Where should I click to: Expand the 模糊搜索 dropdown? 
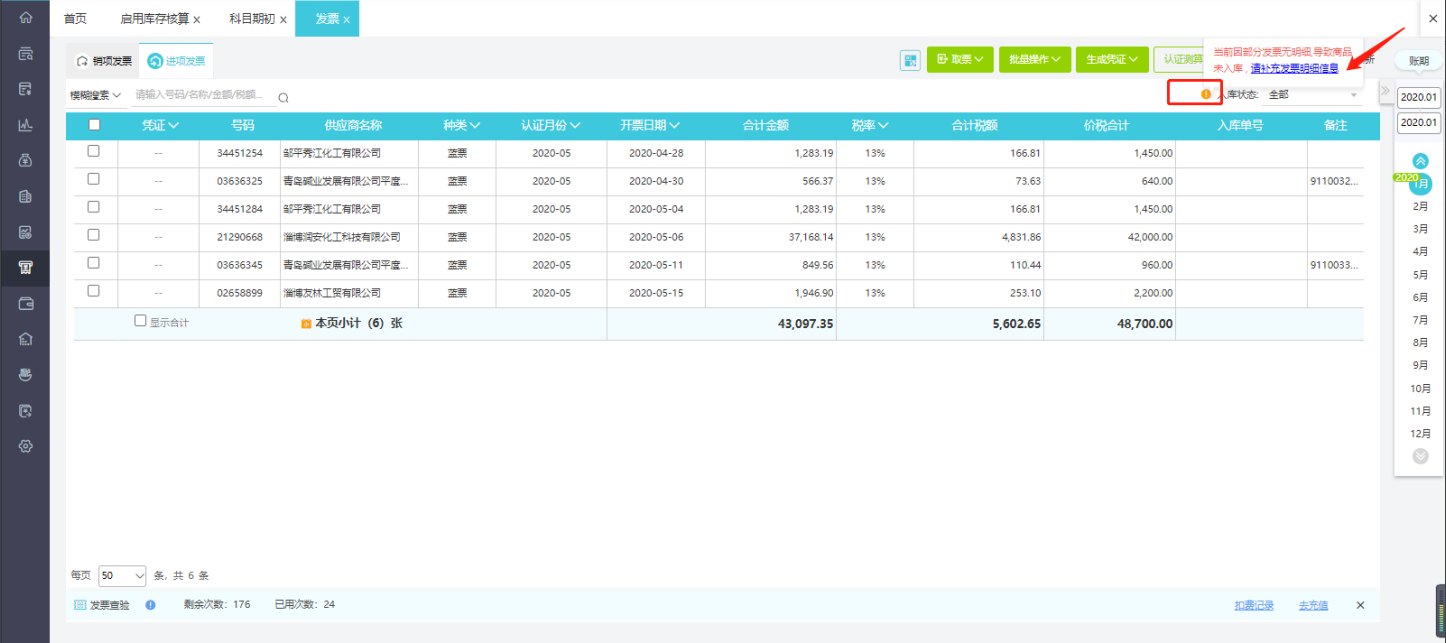tap(95, 95)
